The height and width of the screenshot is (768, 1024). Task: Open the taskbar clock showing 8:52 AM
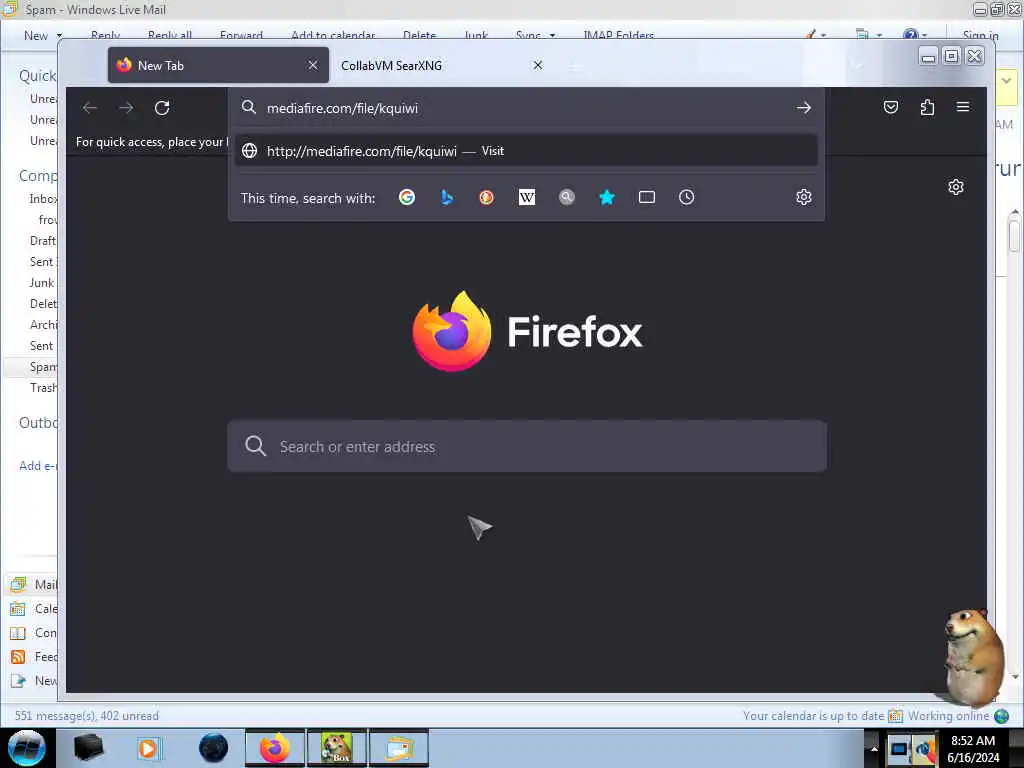pyautogui.click(x=973, y=749)
